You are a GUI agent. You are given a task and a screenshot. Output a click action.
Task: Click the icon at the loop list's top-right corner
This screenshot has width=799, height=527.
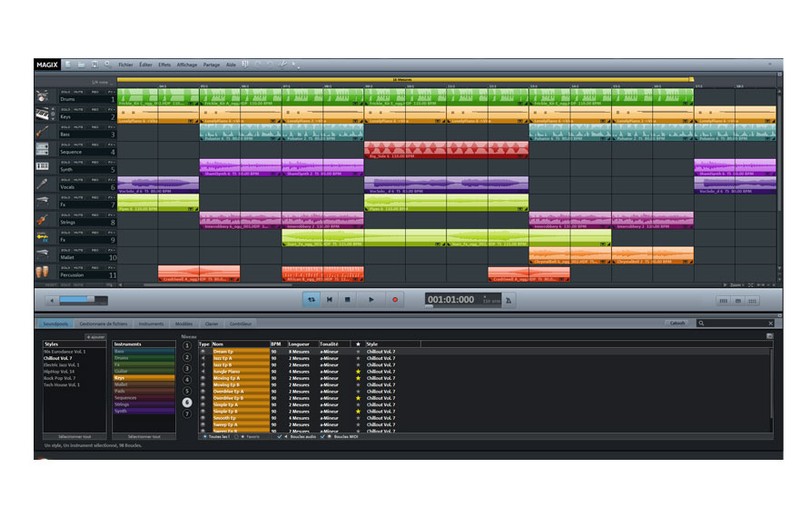[x=769, y=336]
